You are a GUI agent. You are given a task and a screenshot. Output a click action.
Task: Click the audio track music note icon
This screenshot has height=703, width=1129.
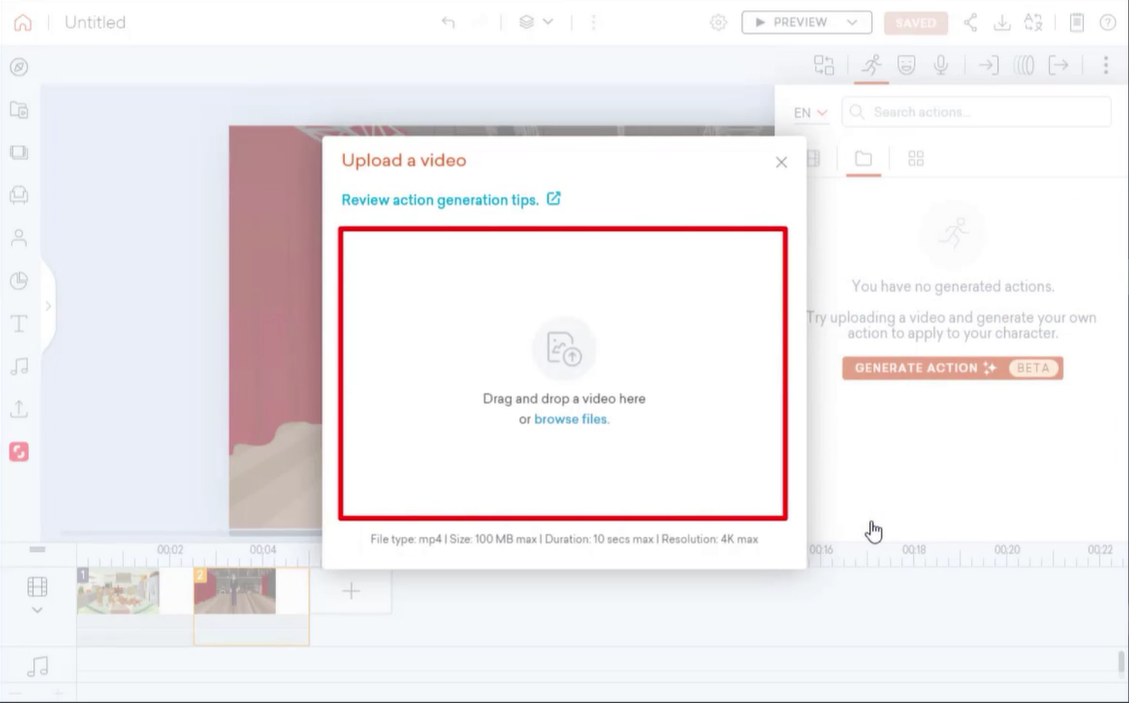pos(37,666)
